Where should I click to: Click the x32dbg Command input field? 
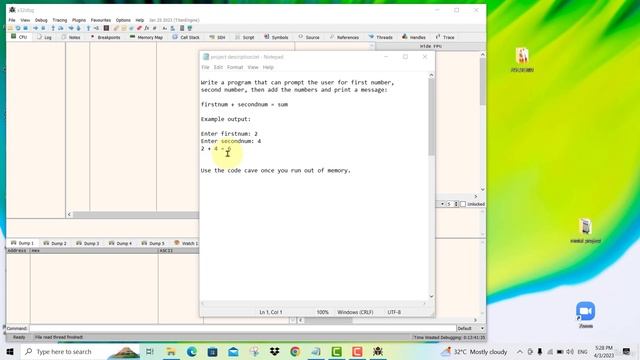[242, 328]
